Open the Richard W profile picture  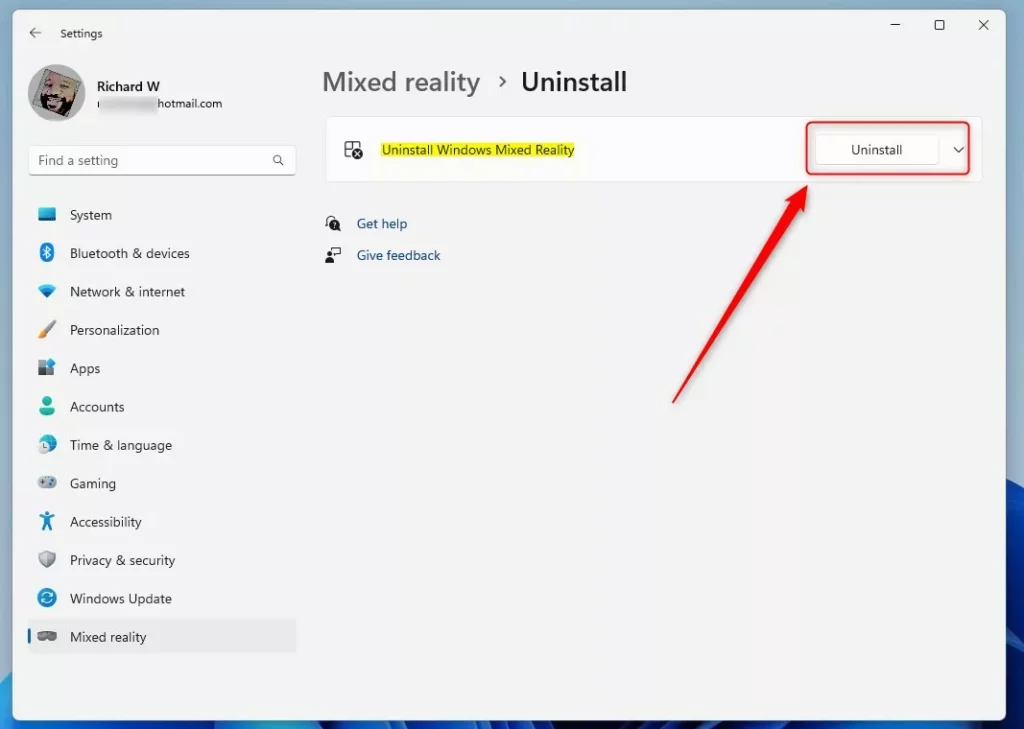click(x=57, y=93)
